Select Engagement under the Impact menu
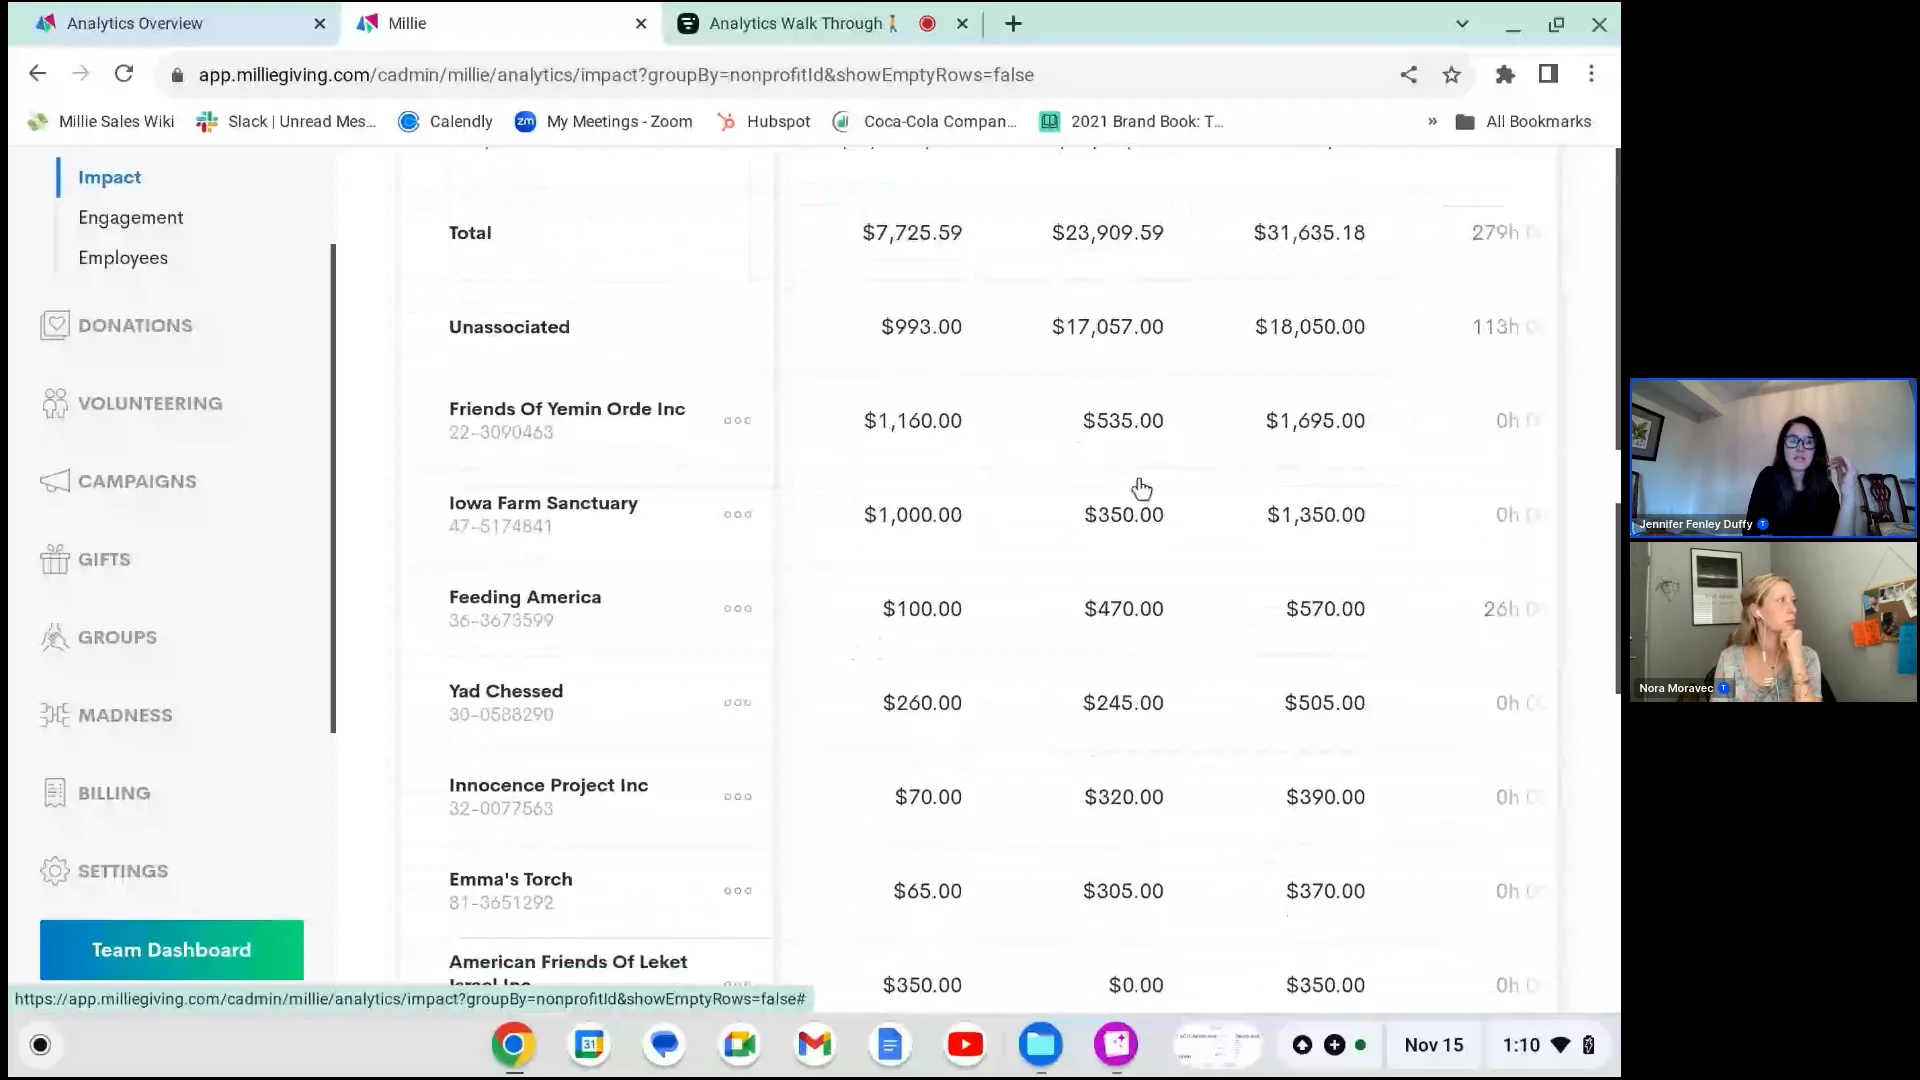Image resolution: width=1920 pixels, height=1080 pixels. click(x=131, y=217)
